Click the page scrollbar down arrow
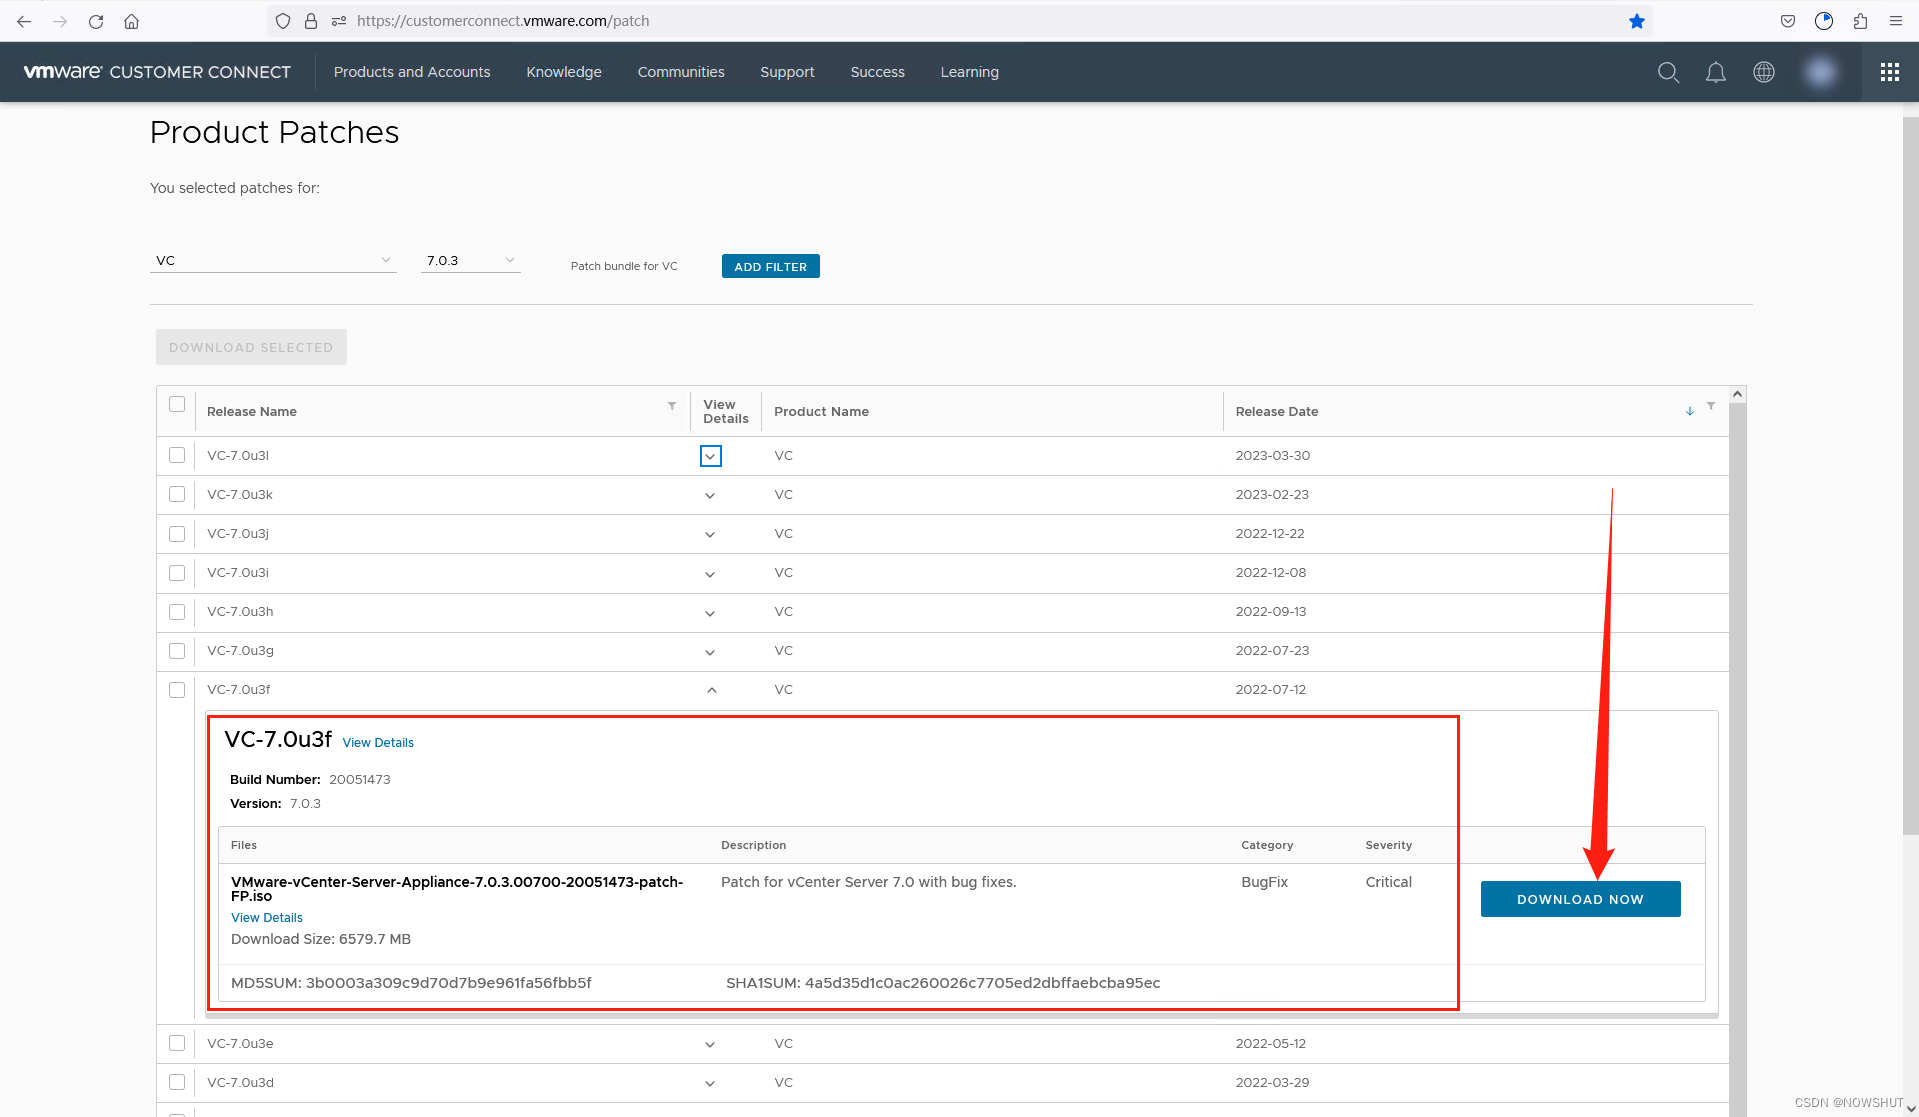 [1910, 1108]
